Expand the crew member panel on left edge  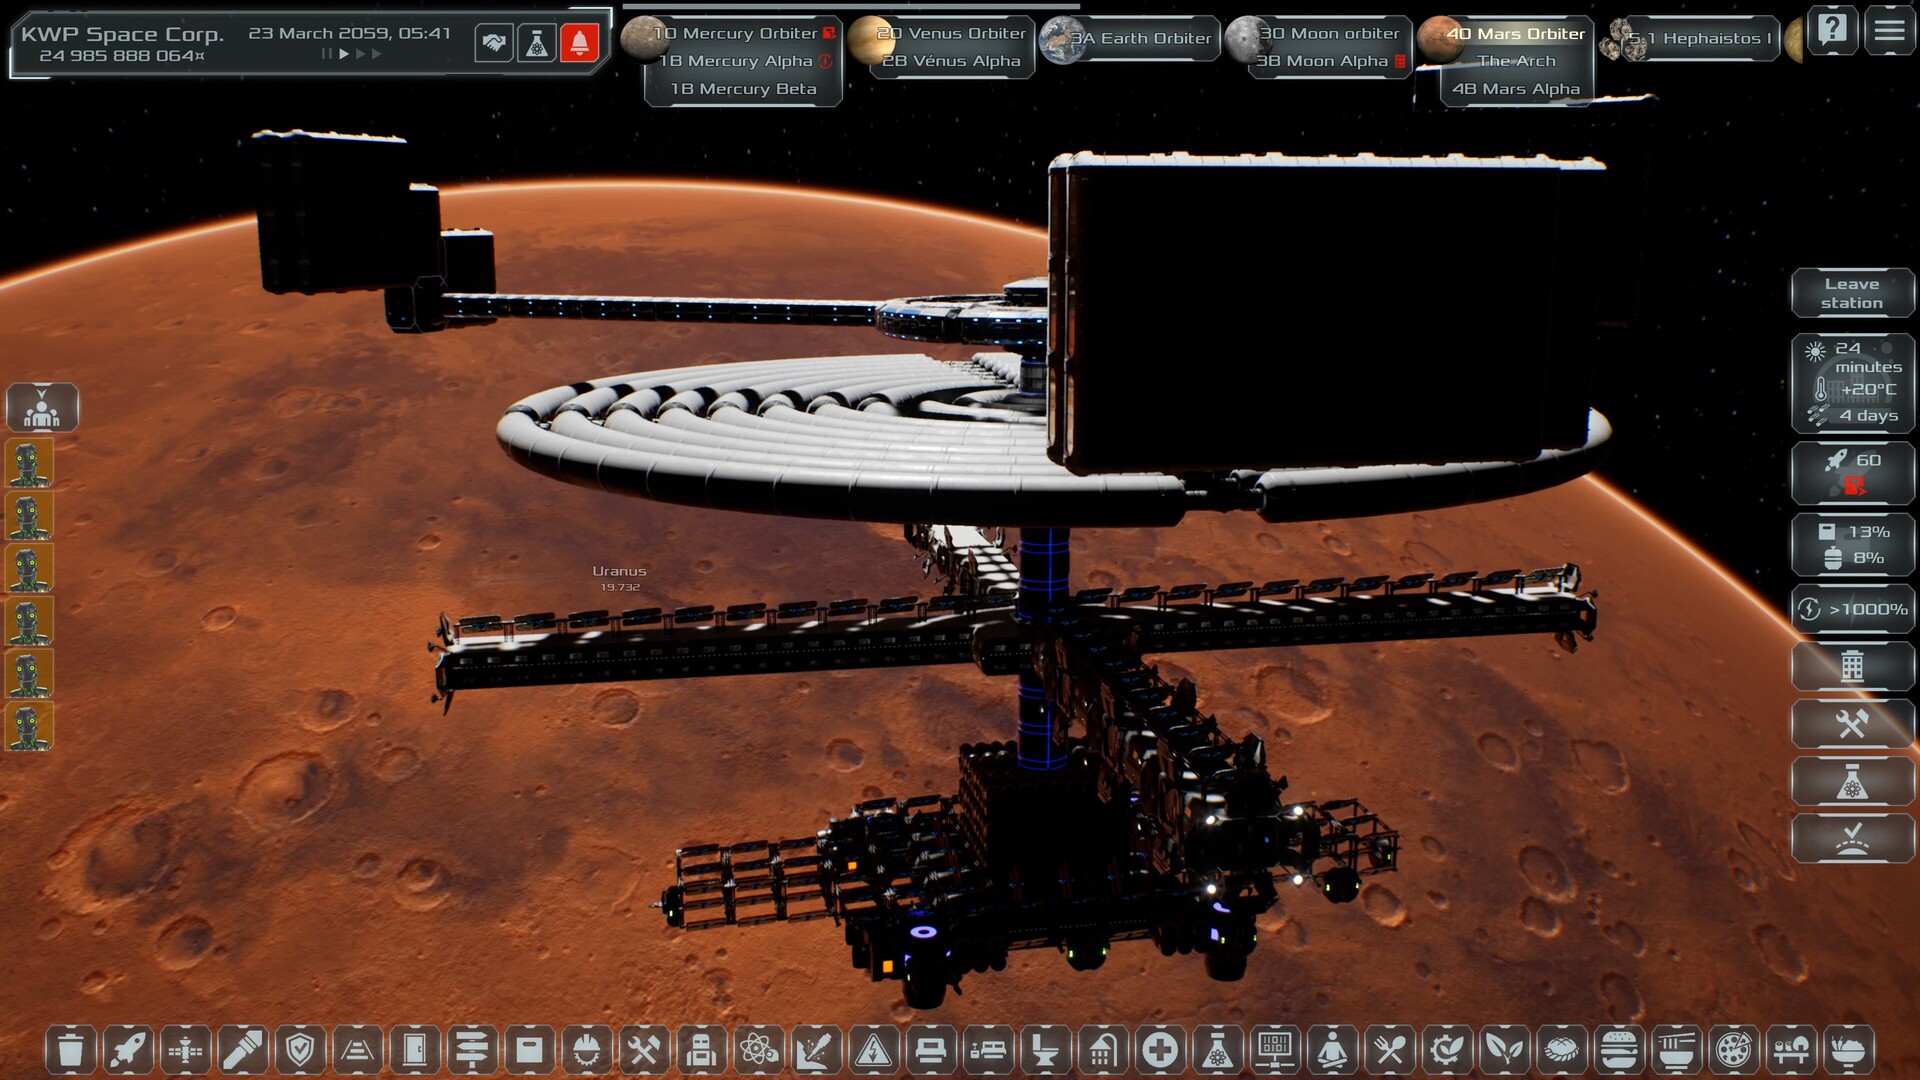[x=40, y=407]
